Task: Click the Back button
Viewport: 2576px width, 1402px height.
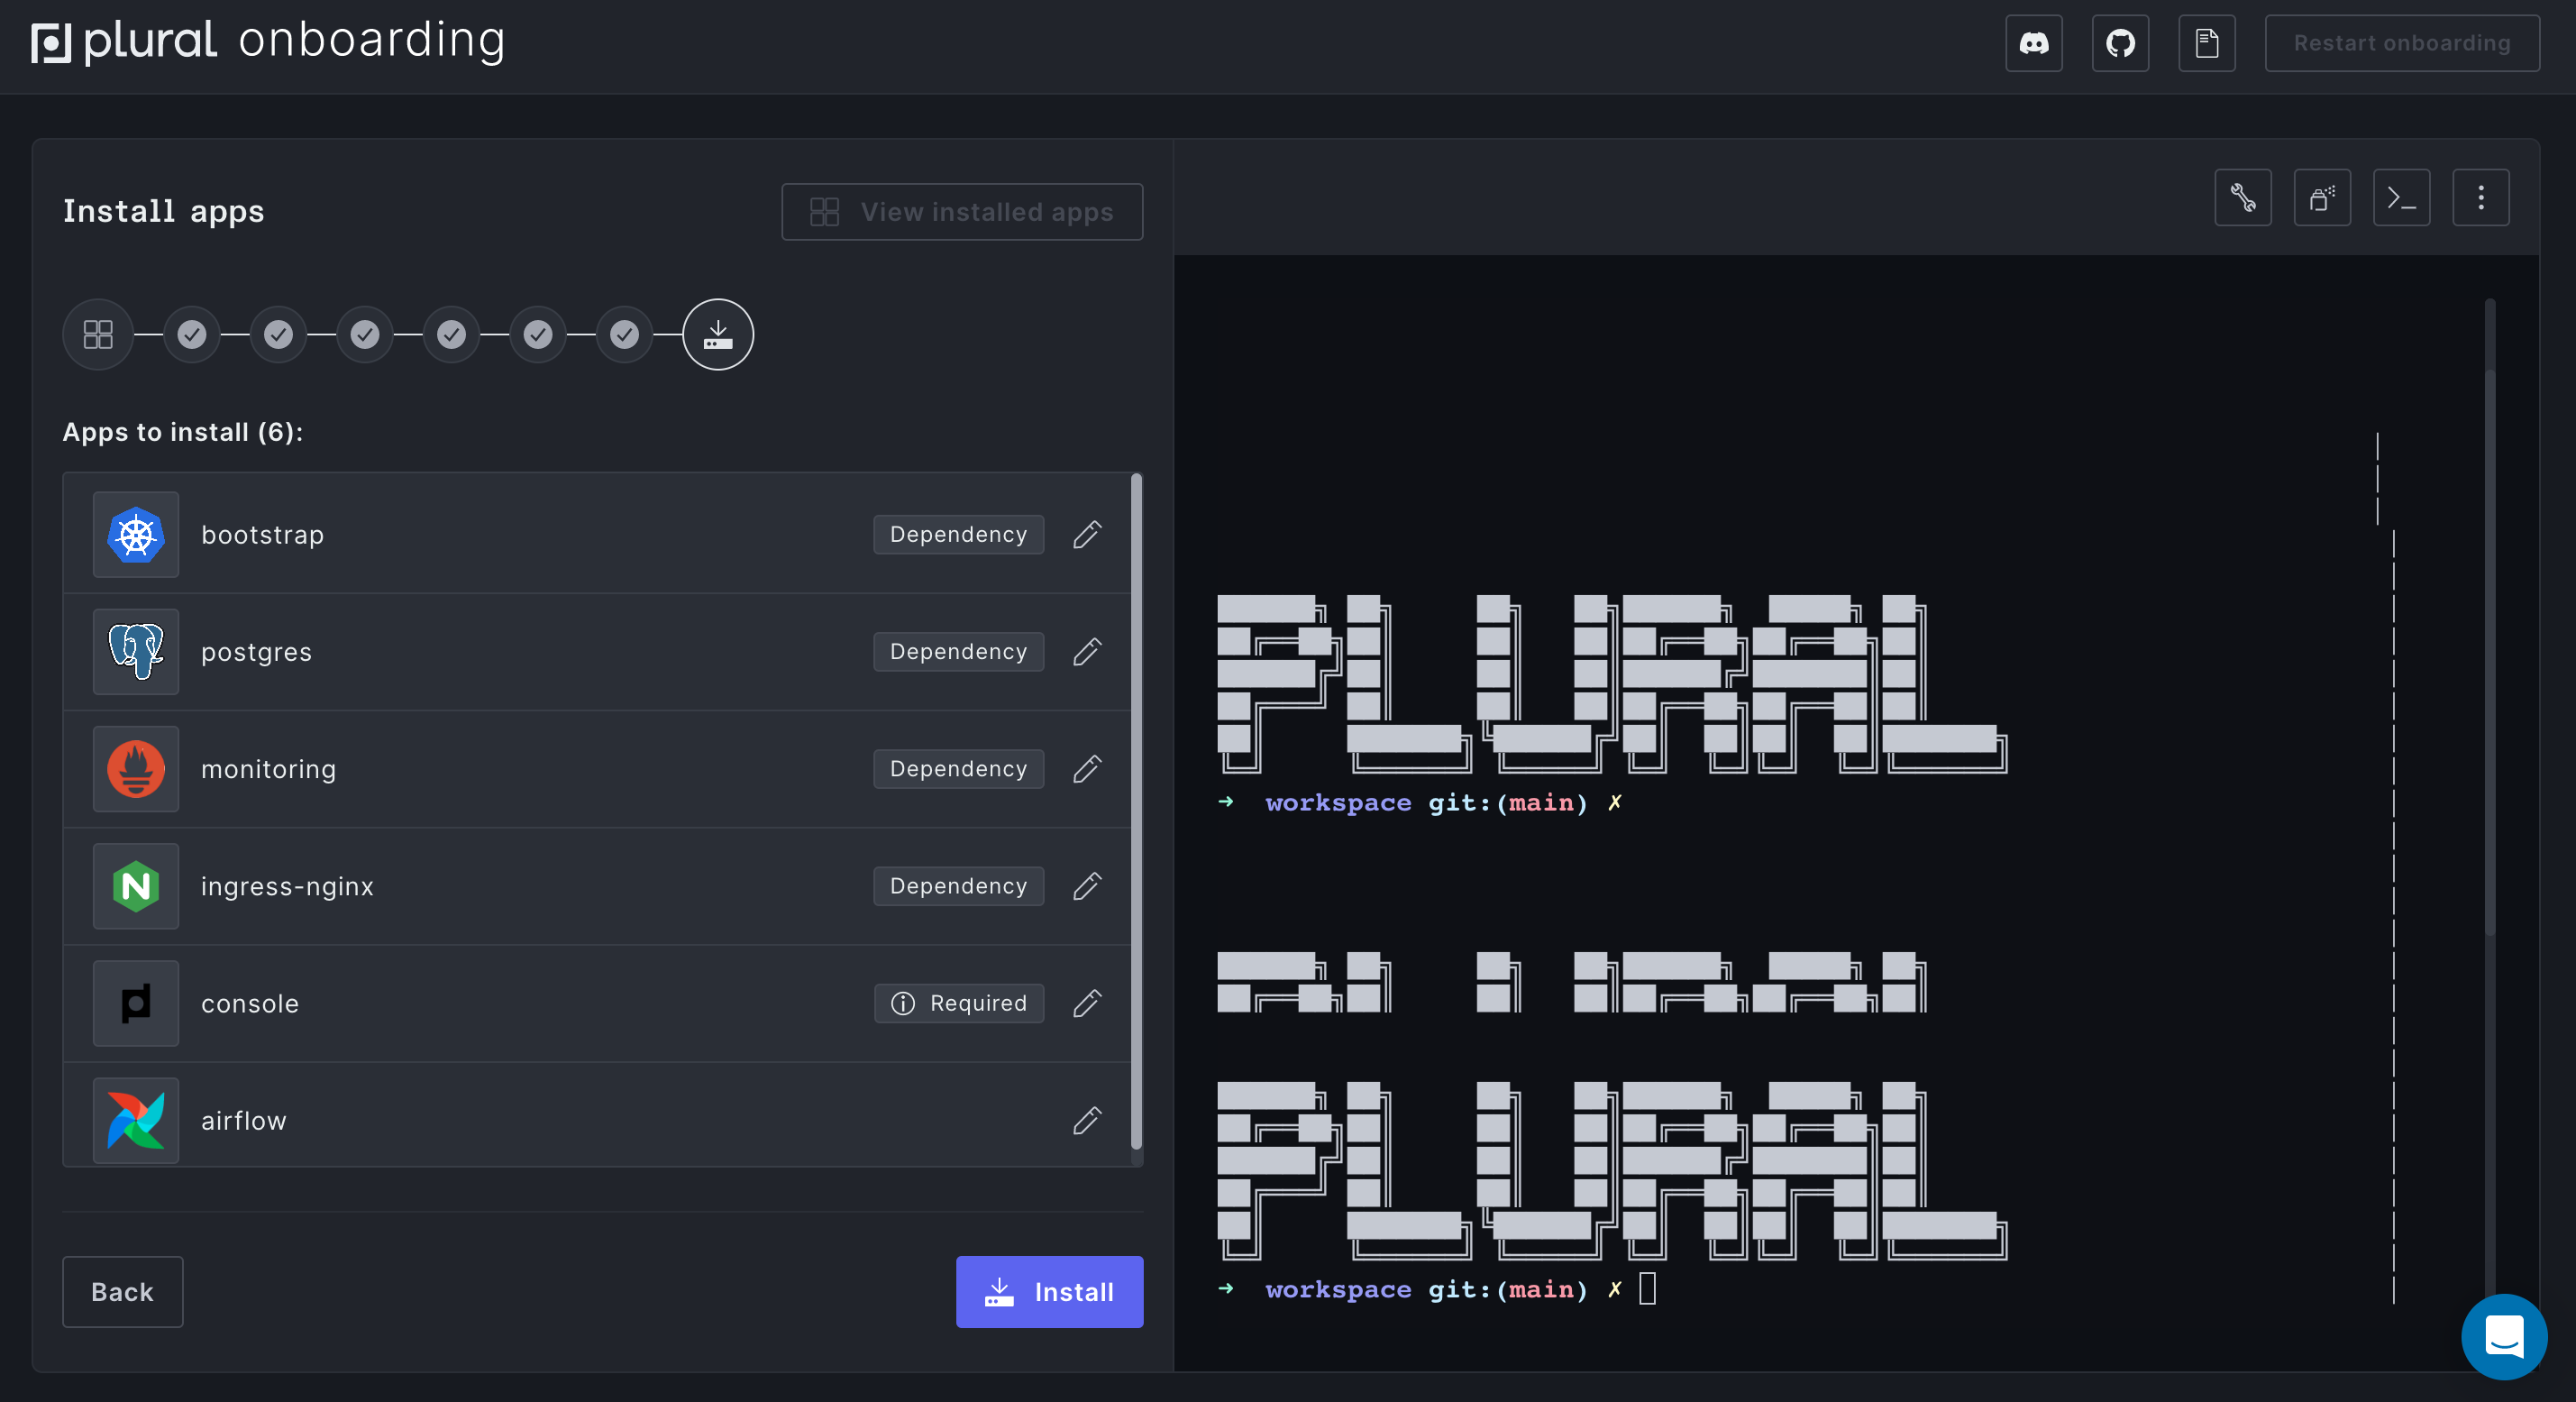Action: 123,1292
